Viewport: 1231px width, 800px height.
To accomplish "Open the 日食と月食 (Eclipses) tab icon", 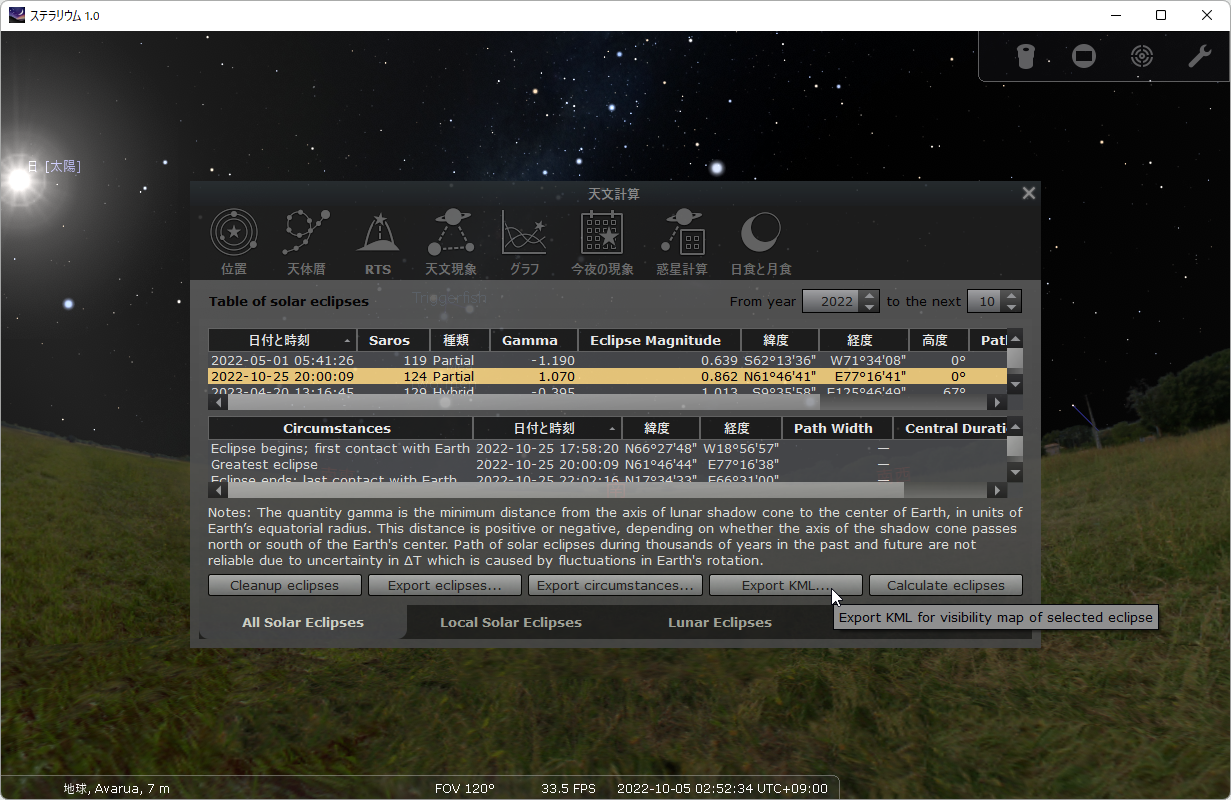I will [x=761, y=233].
